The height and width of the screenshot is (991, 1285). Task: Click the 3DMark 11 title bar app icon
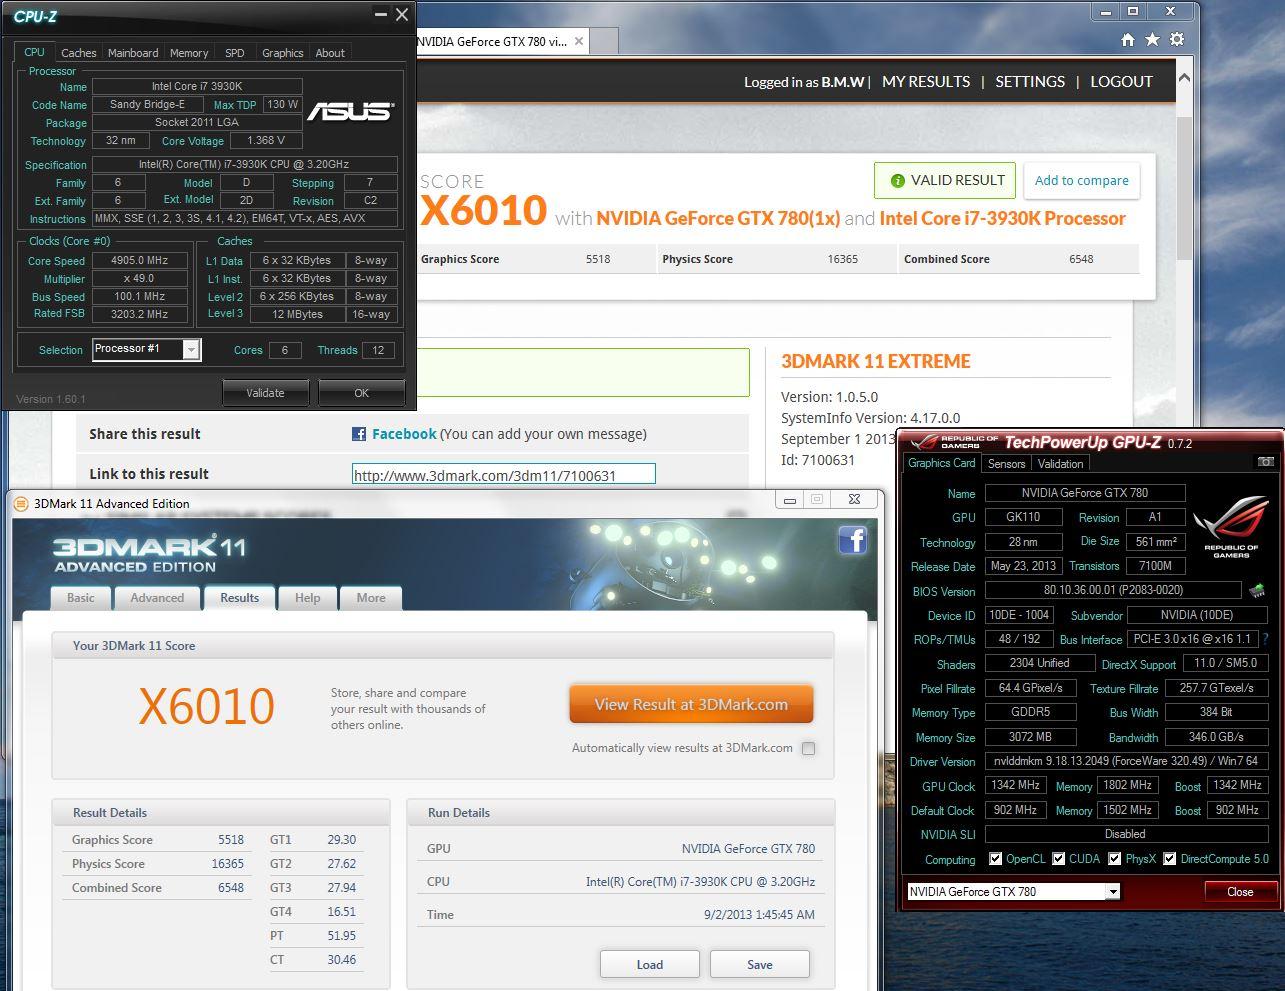coord(21,503)
